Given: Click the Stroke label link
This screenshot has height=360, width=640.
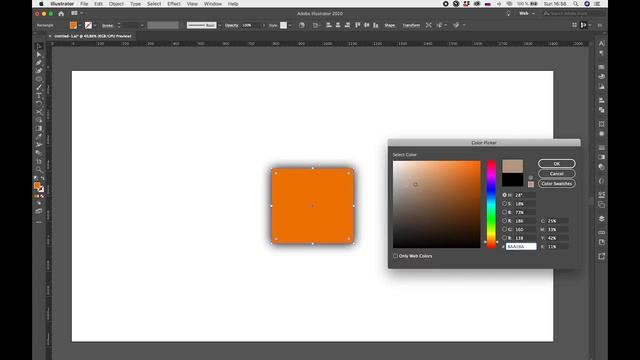Looking at the screenshot, I should [108, 25].
